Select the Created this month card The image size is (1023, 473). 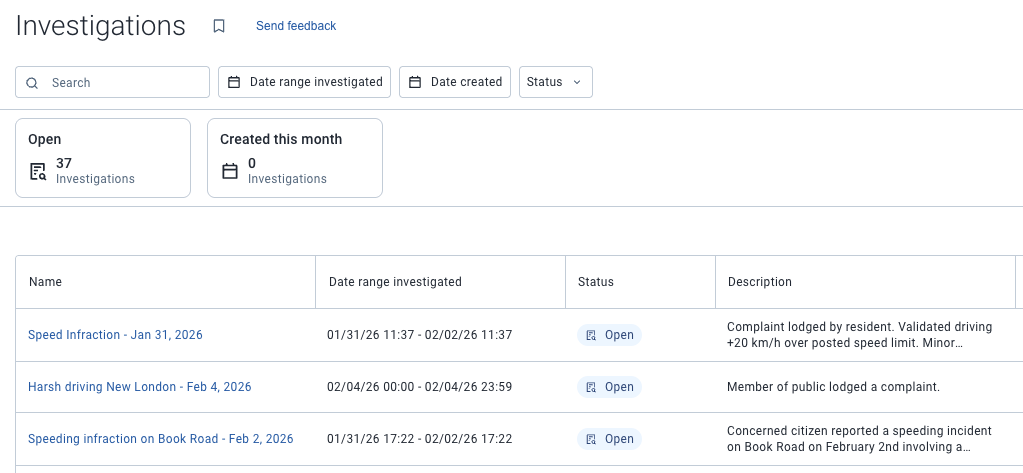[x=295, y=158]
